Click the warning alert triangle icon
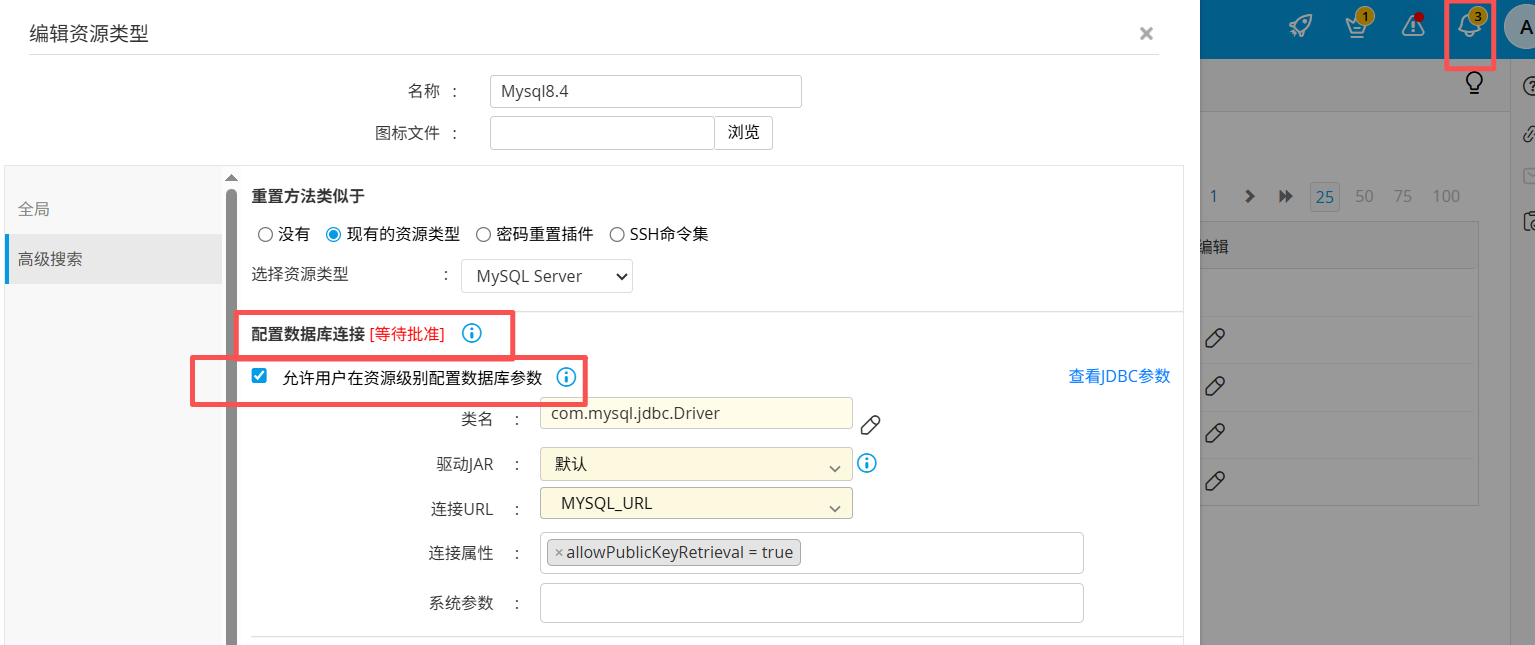This screenshot has width=1535, height=645. pos(1413,26)
